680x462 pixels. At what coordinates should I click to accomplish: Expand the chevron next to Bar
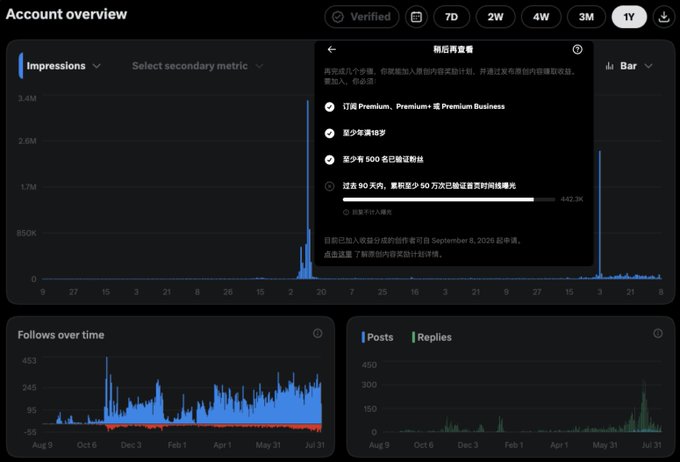648,66
